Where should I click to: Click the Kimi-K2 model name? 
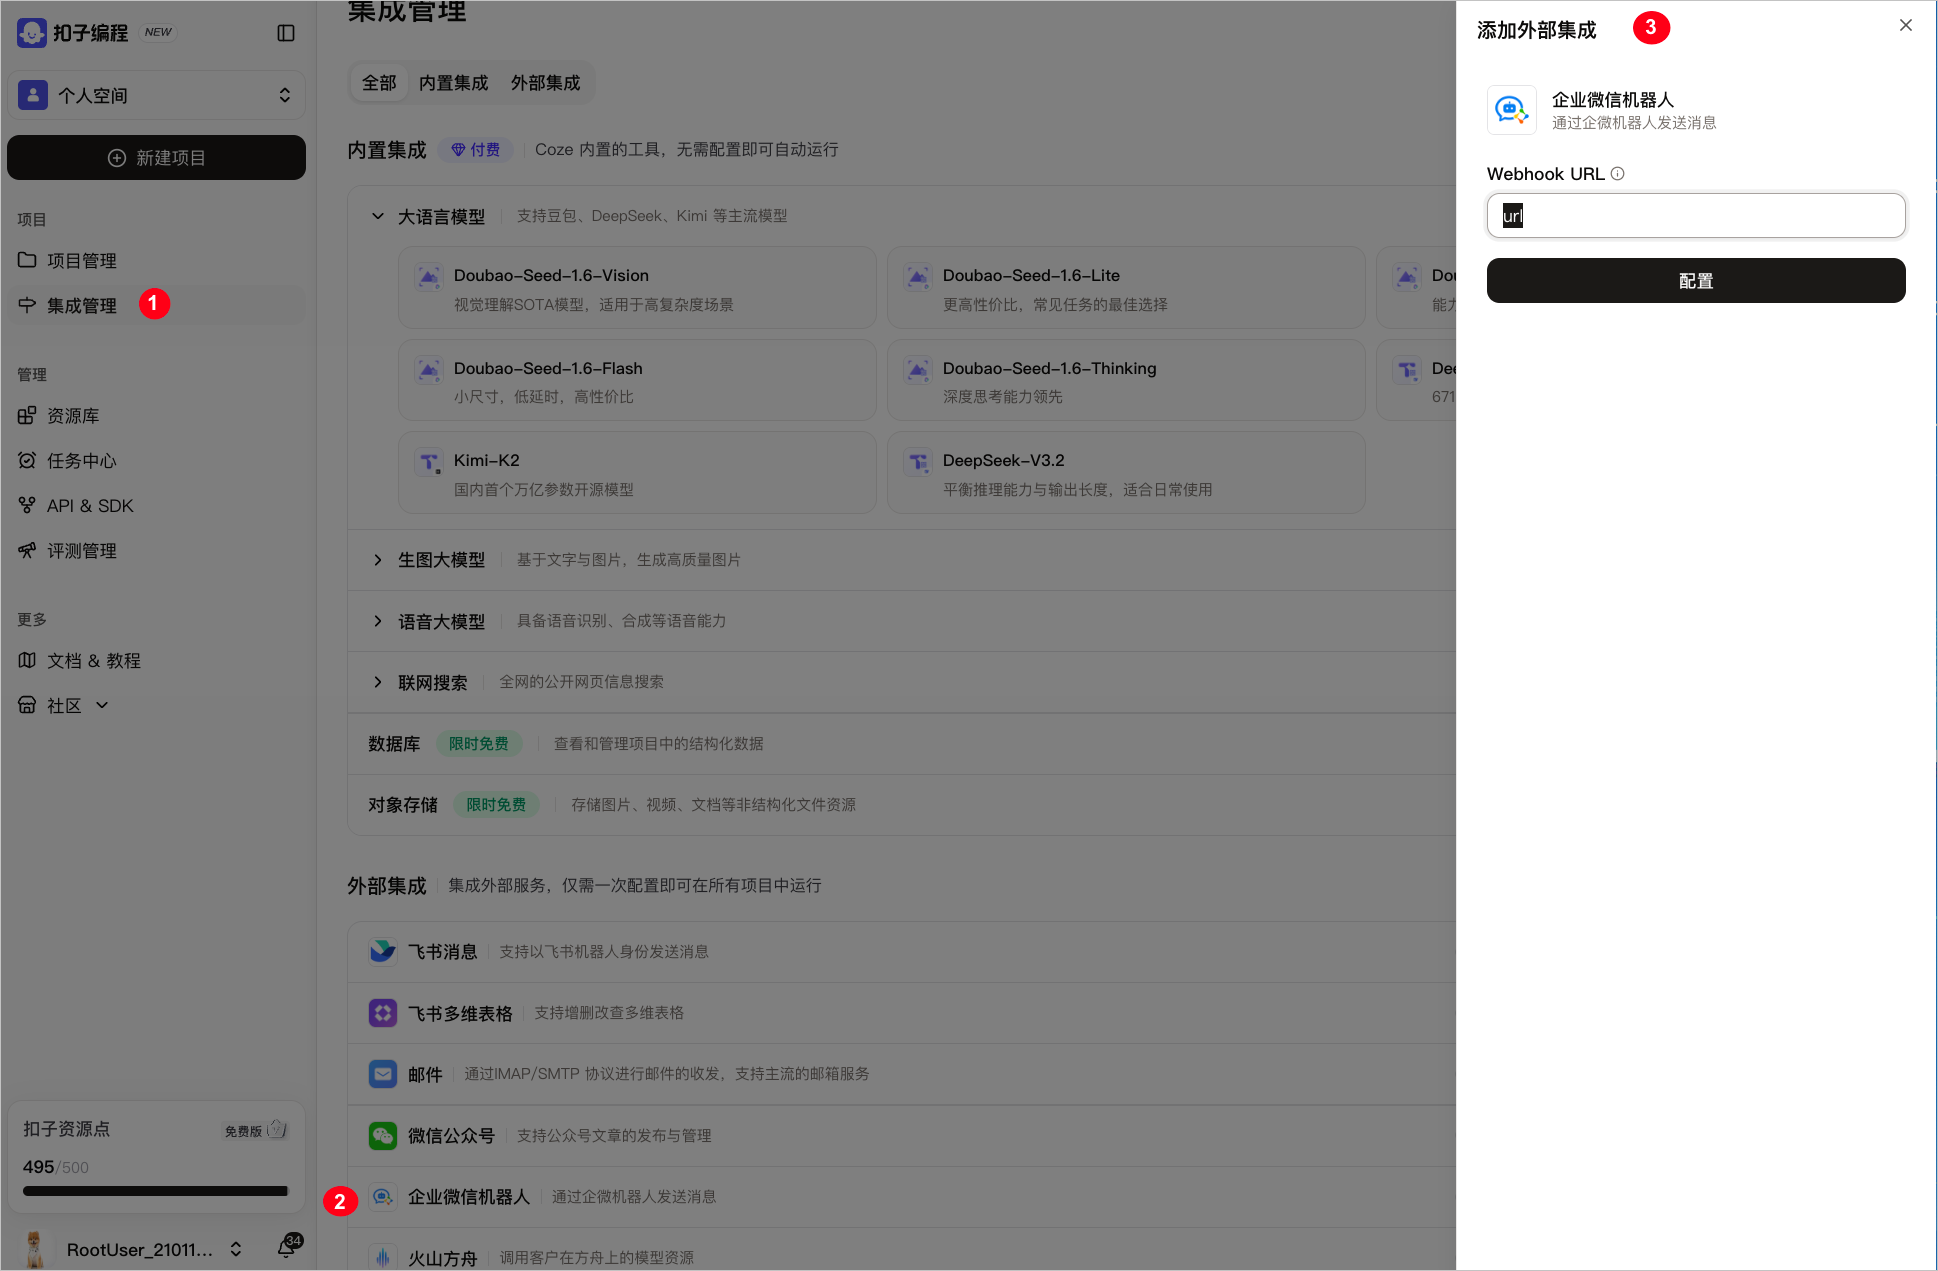coord(486,460)
